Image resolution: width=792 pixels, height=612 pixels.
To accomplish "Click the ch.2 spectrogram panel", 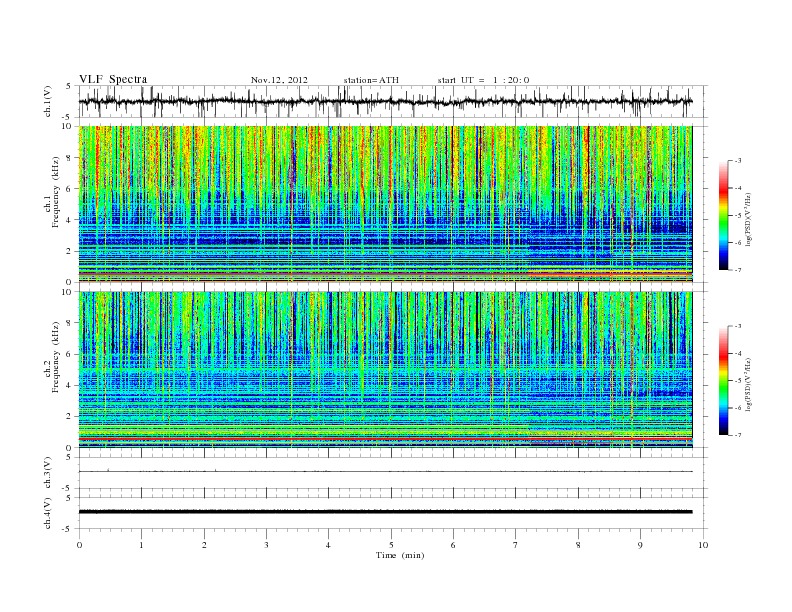I will pyautogui.click(x=385, y=370).
